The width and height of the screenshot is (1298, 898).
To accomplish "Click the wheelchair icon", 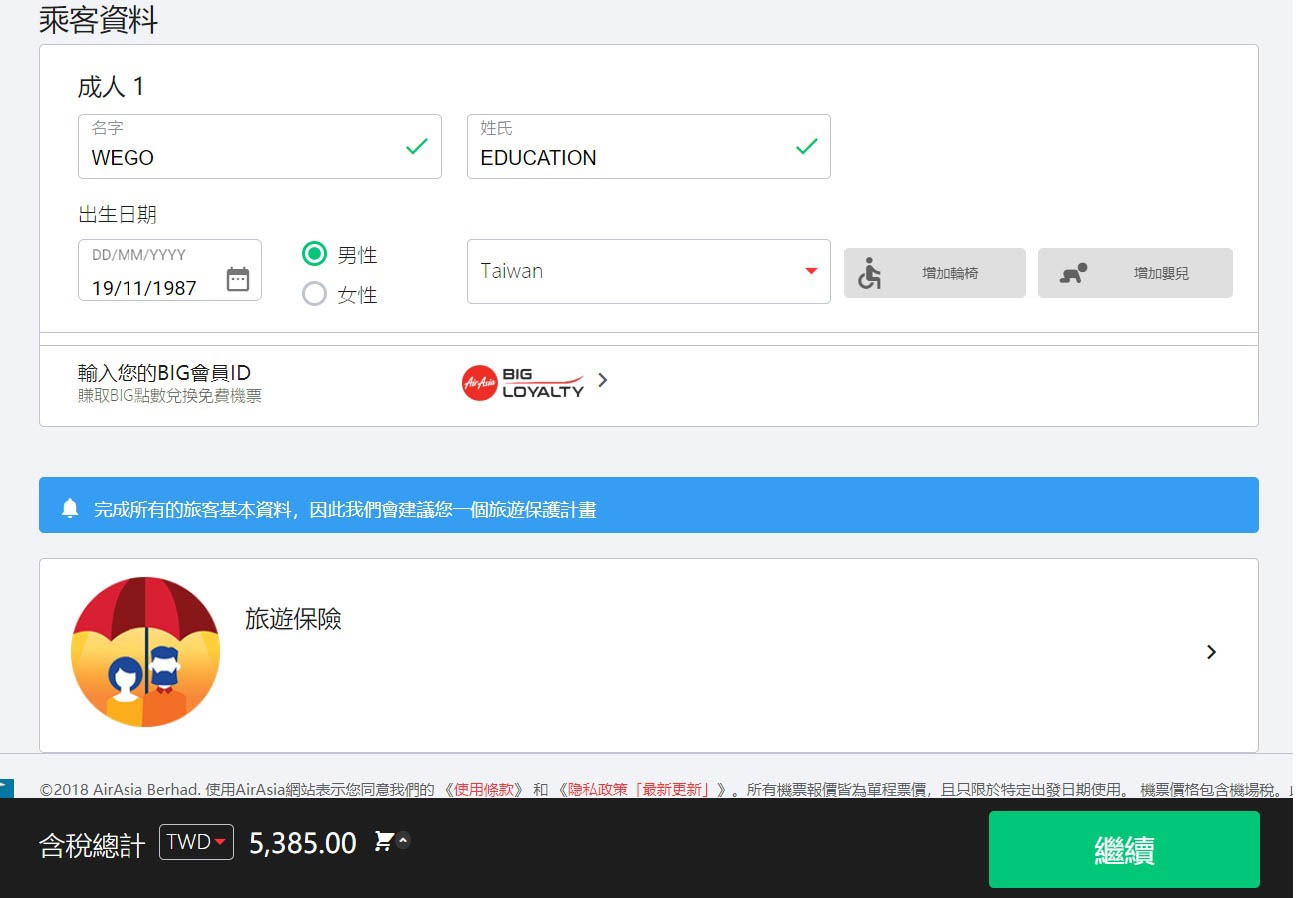I will pos(869,273).
